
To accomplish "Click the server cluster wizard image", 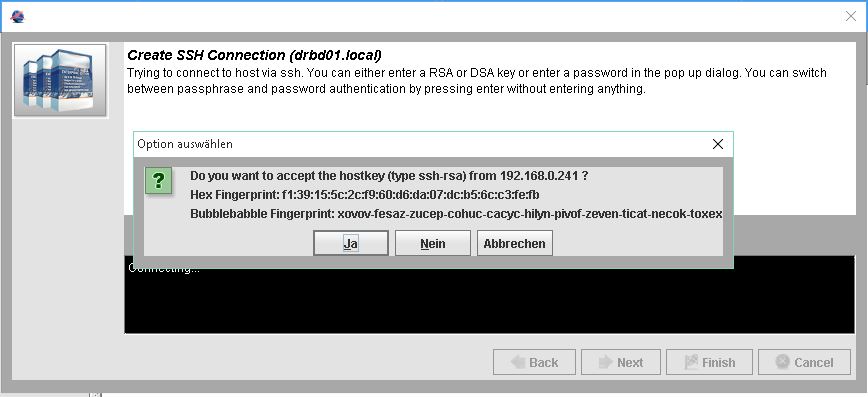I will (x=60, y=80).
